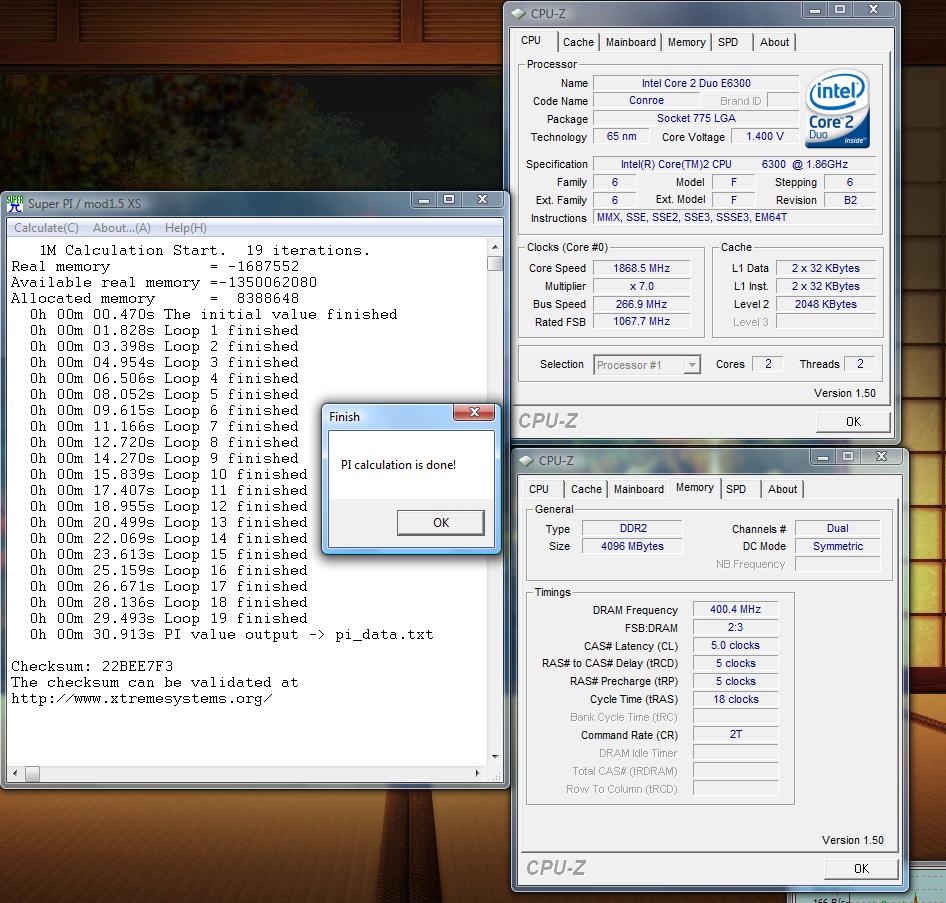Open the About...(A) menu in Super PI

coord(122,228)
